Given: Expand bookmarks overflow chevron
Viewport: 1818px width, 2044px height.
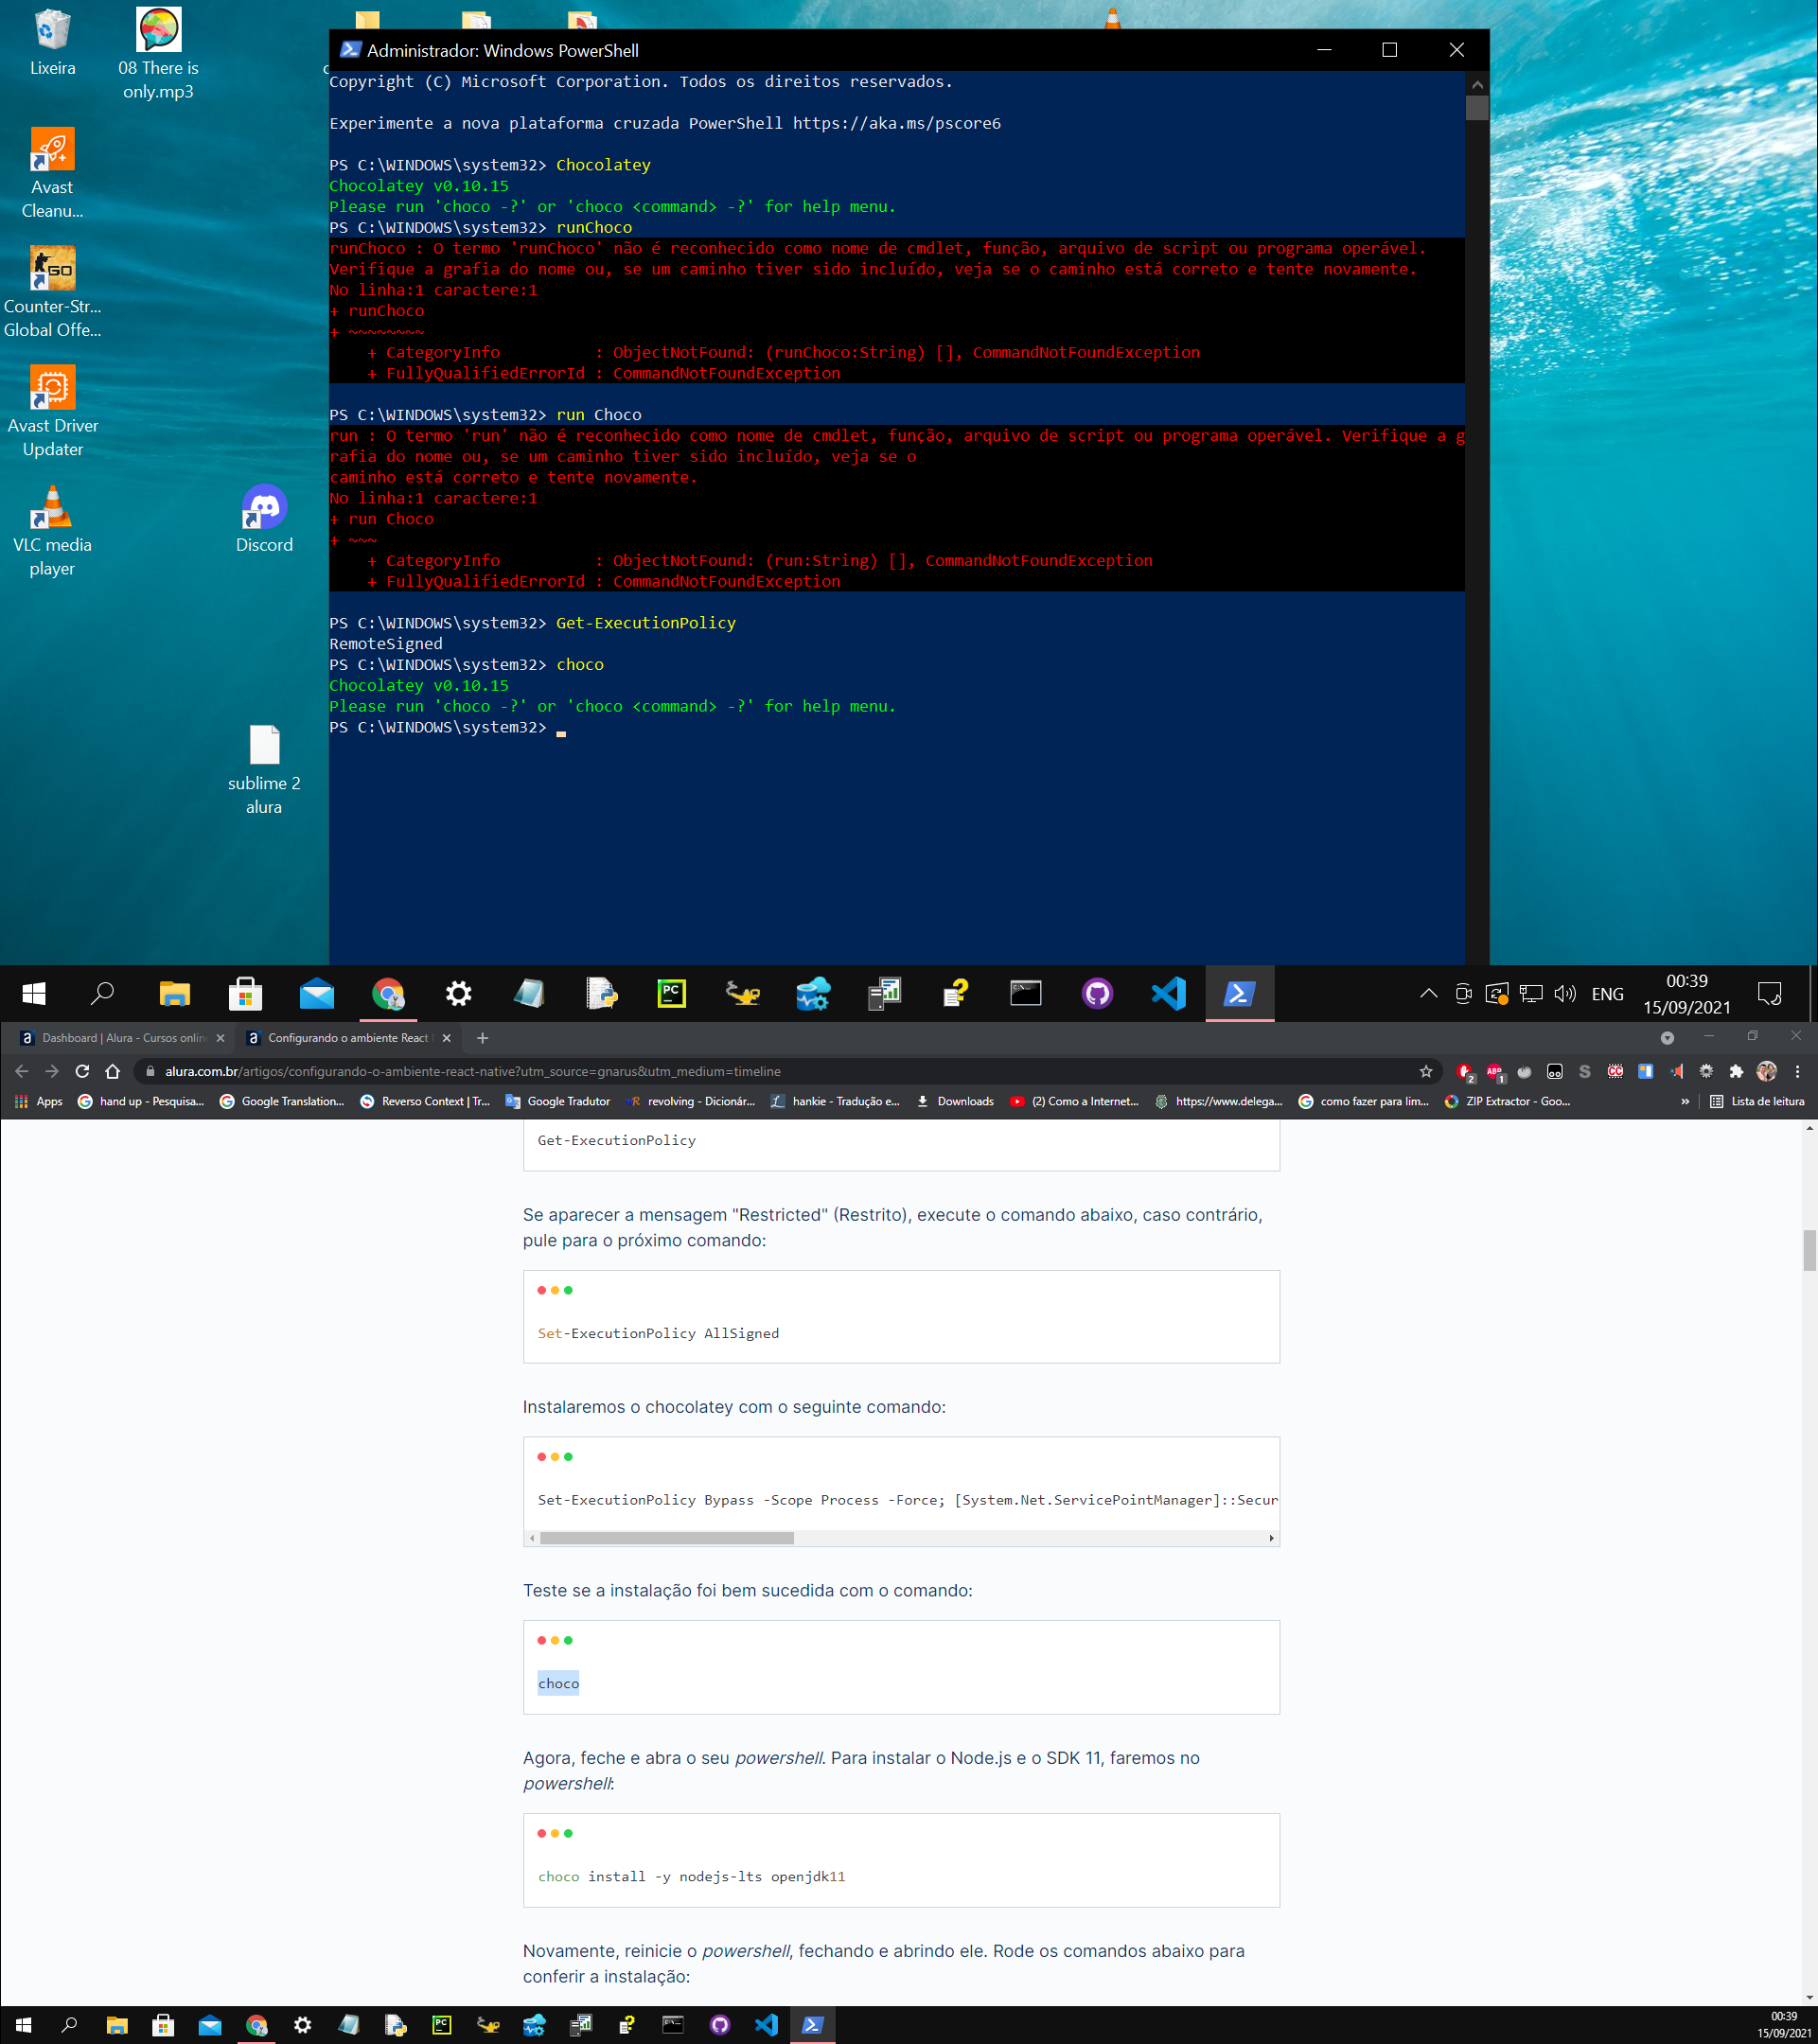Looking at the screenshot, I should click(x=1685, y=1101).
